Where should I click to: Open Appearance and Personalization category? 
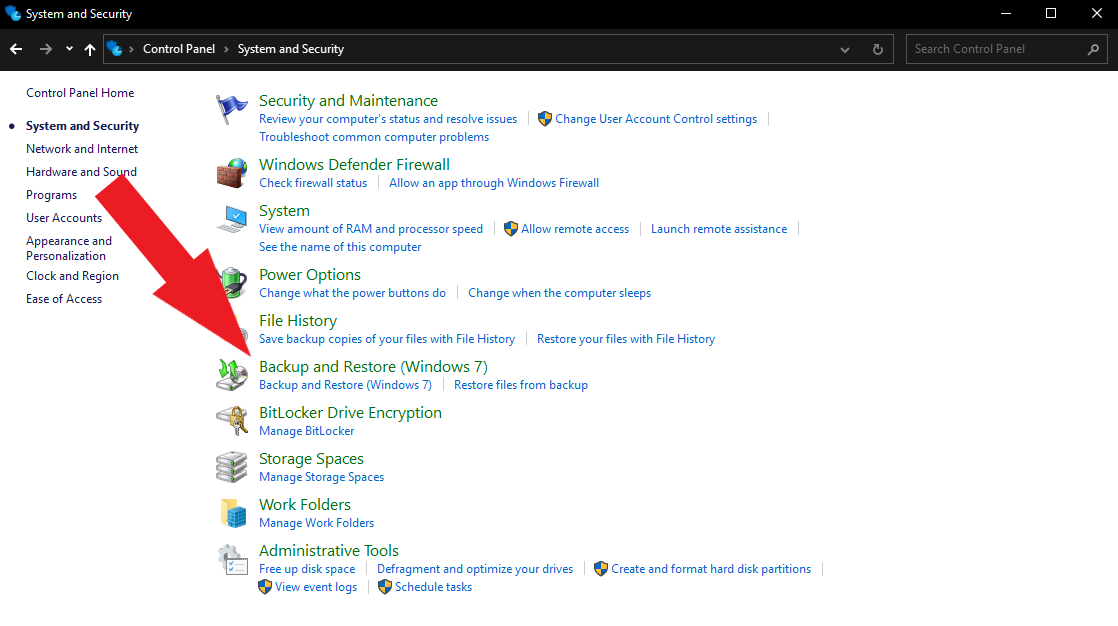click(x=69, y=248)
